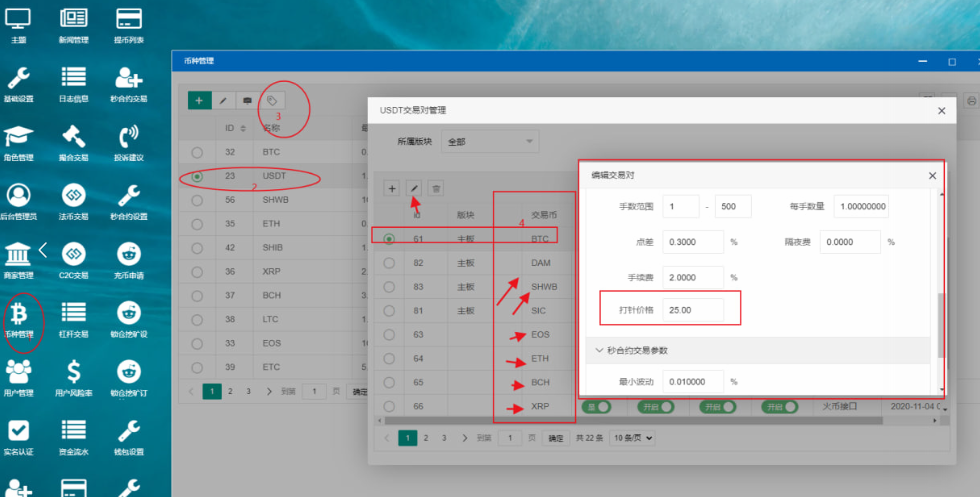Select radio button for trading pair ID 82

[389, 263]
